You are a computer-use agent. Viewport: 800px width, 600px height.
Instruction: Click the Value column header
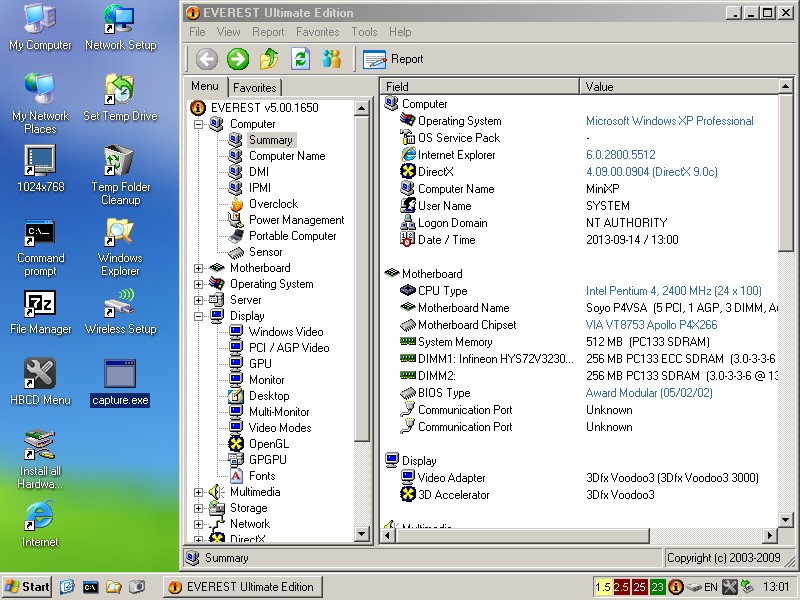tap(679, 86)
